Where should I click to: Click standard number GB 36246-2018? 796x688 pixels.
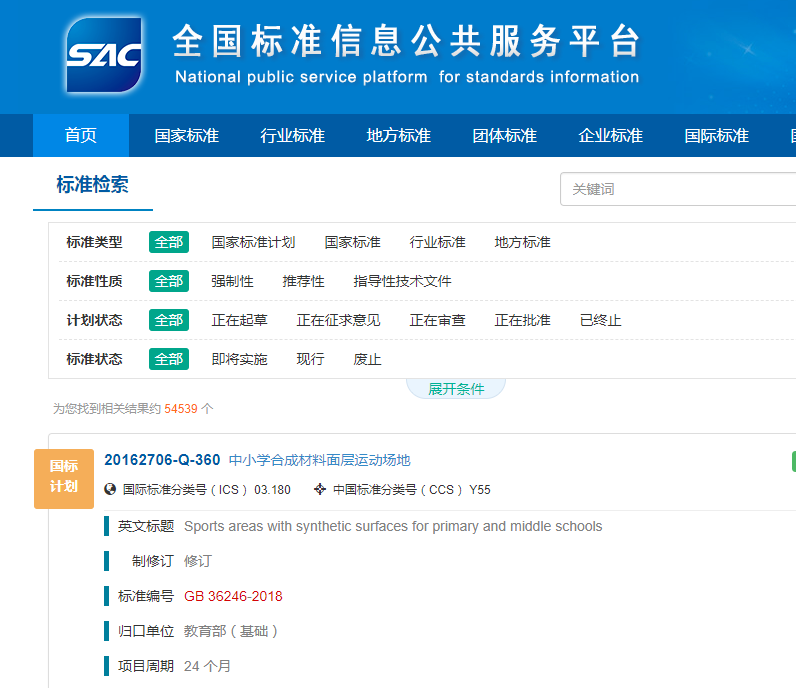pos(233,596)
